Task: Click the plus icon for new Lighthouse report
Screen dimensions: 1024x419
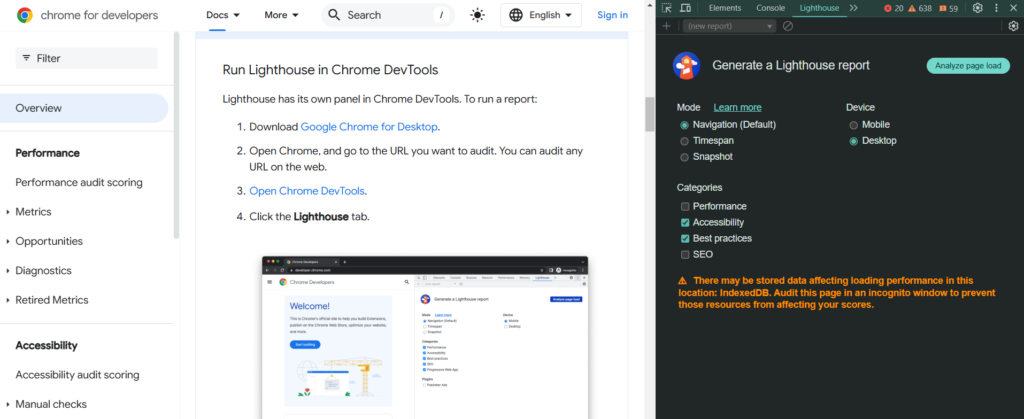Action: click(666, 26)
